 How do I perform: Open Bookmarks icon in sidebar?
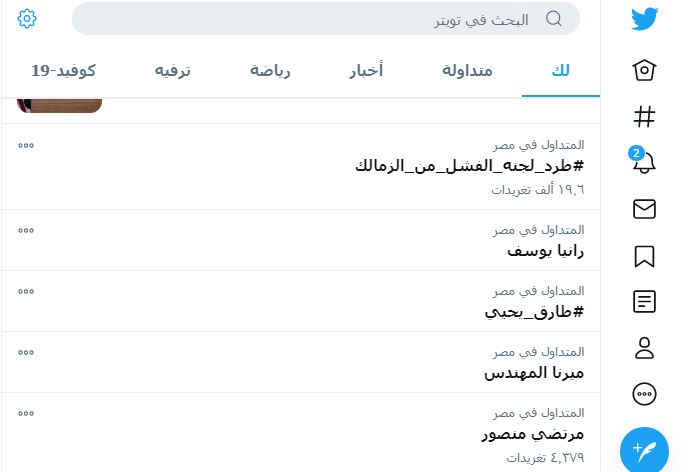point(645,255)
